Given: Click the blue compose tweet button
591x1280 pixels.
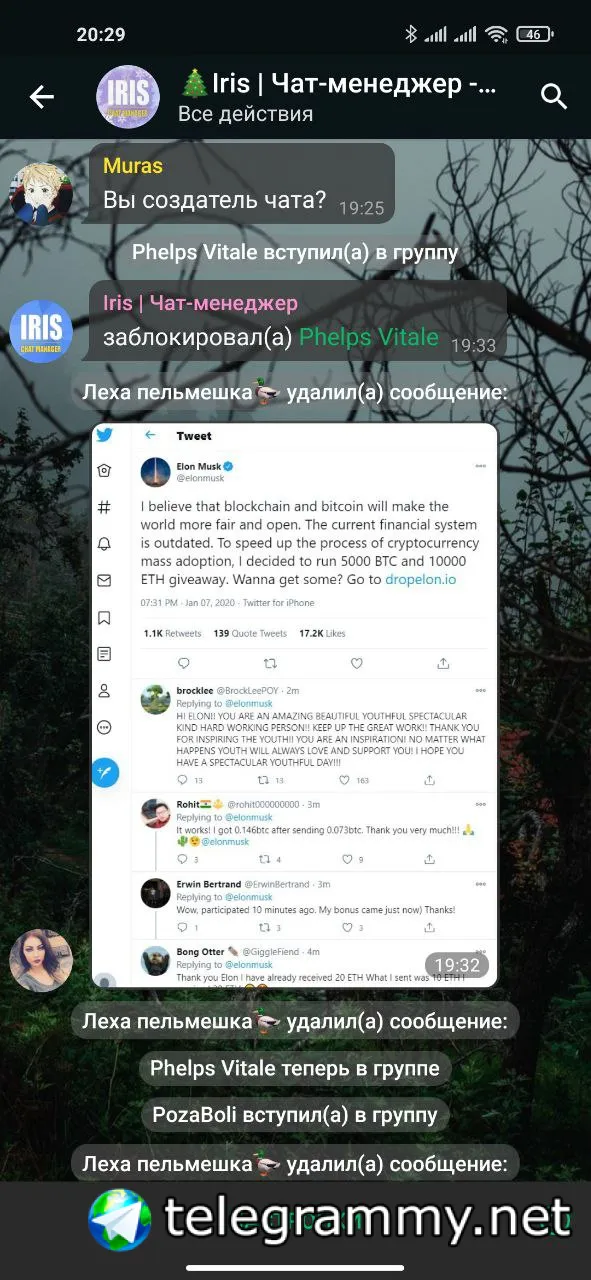Looking at the screenshot, I should tap(105, 772).
